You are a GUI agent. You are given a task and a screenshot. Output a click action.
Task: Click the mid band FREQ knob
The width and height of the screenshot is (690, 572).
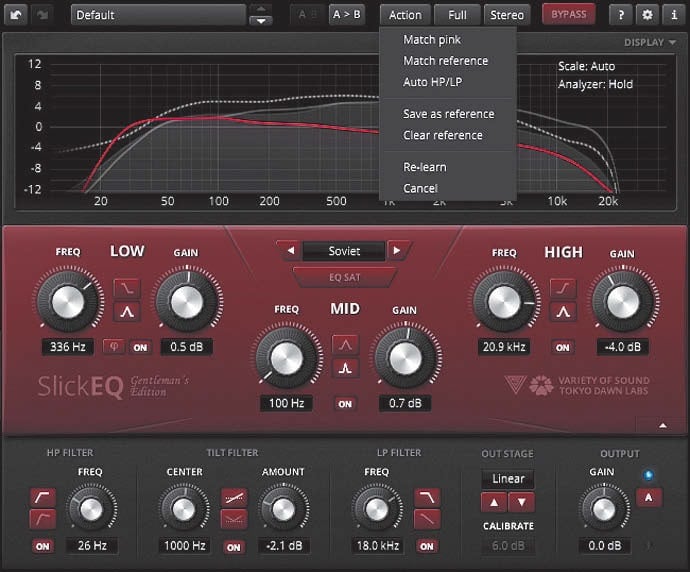tap(287, 358)
